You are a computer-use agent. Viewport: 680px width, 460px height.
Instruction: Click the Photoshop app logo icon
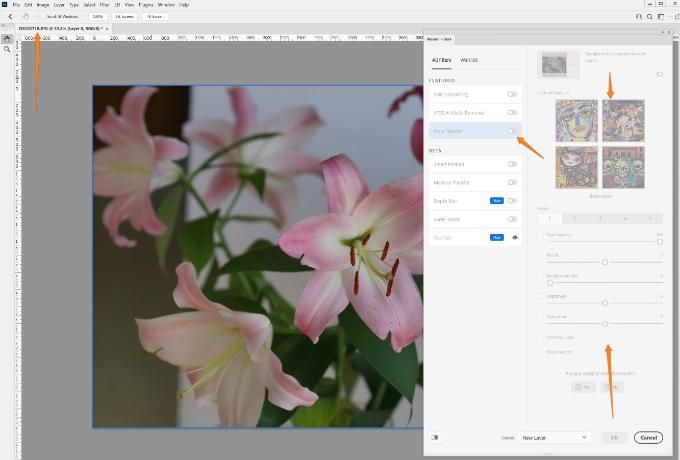5,4
